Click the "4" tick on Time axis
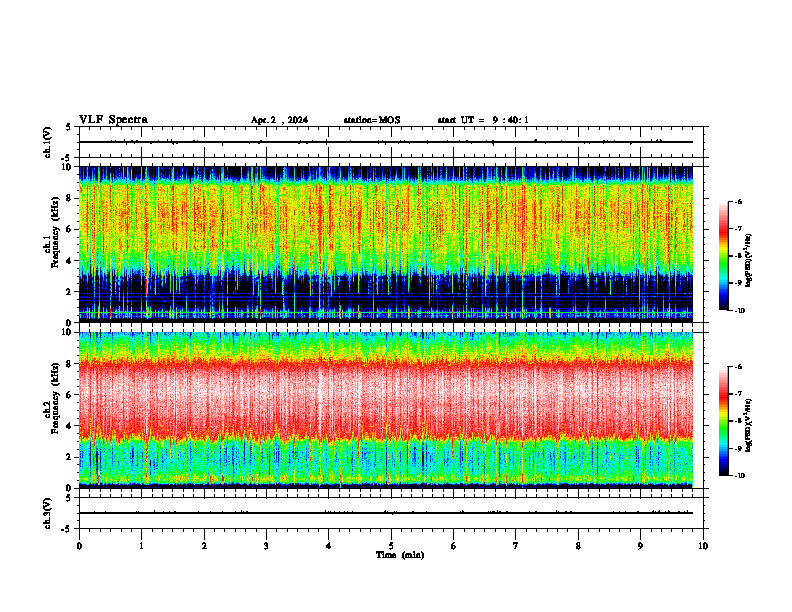The height and width of the screenshot is (612, 792). [329, 546]
